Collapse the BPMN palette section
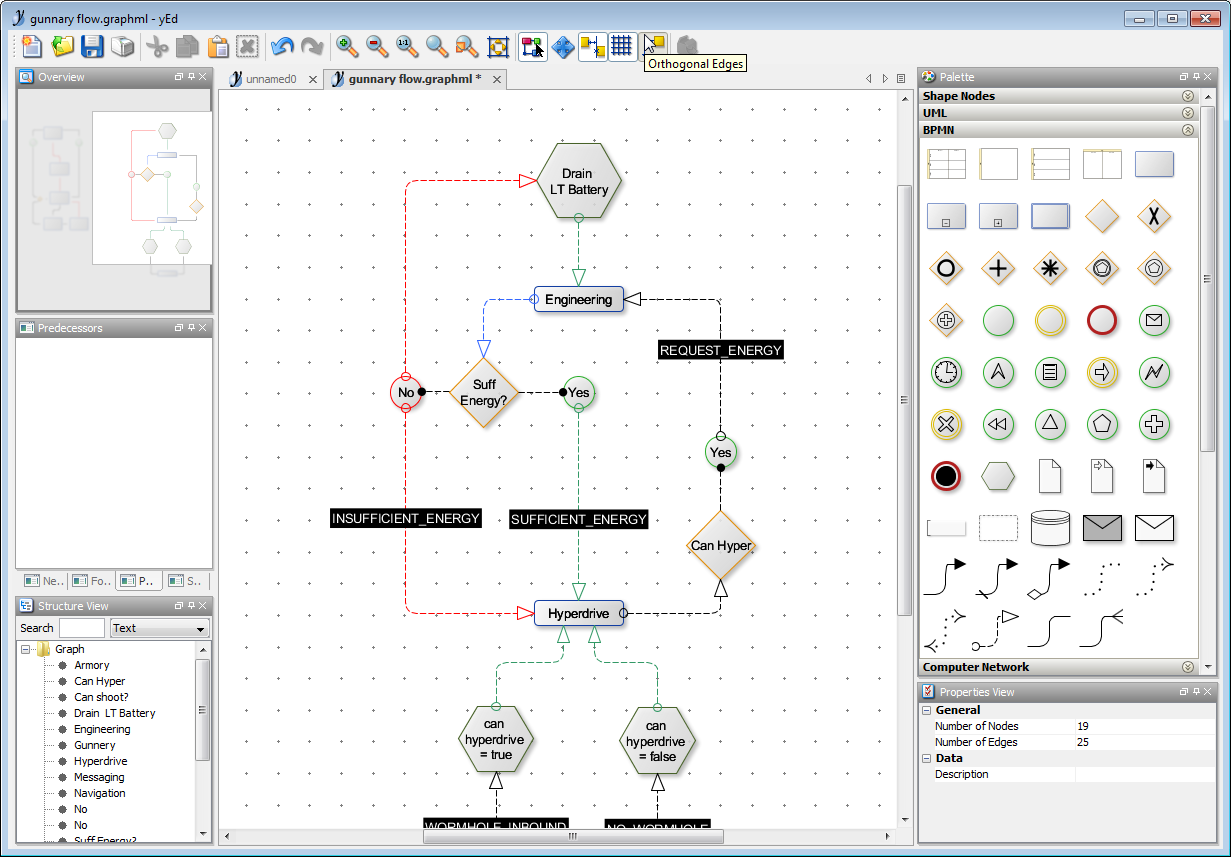 [1188, 130]
